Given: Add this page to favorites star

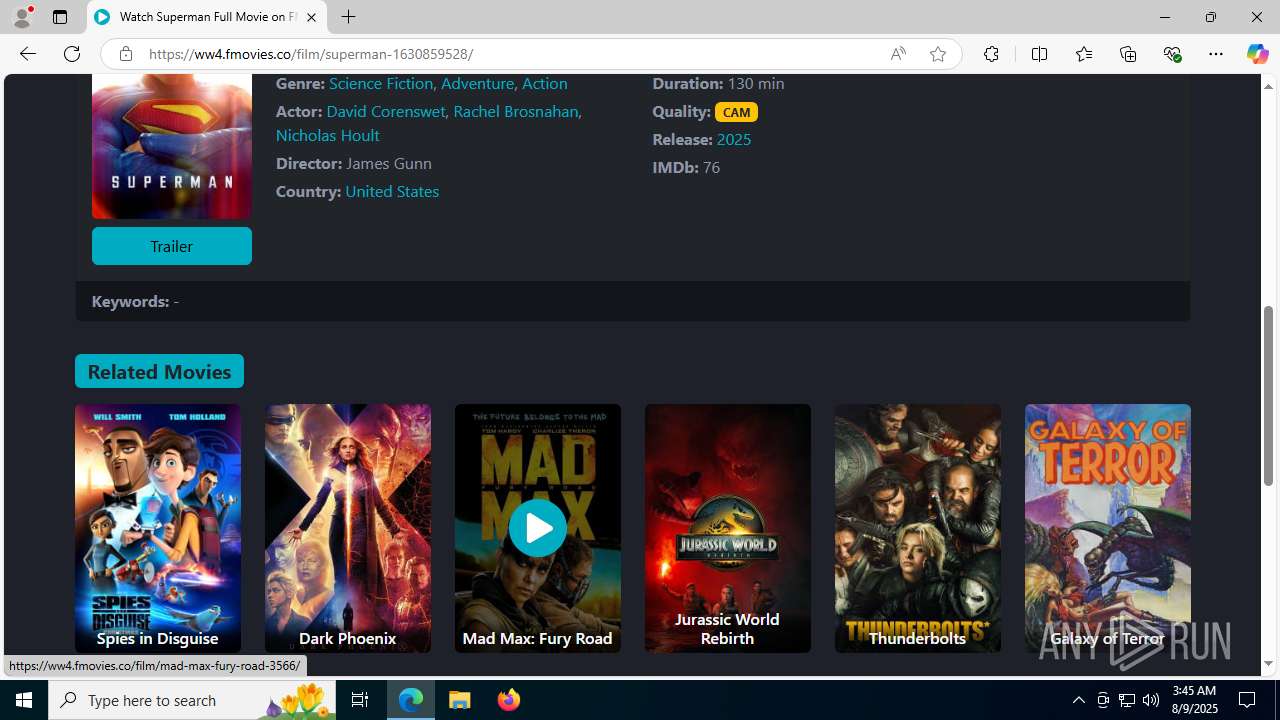Looking at the screenshot, I should pos(938,54).
